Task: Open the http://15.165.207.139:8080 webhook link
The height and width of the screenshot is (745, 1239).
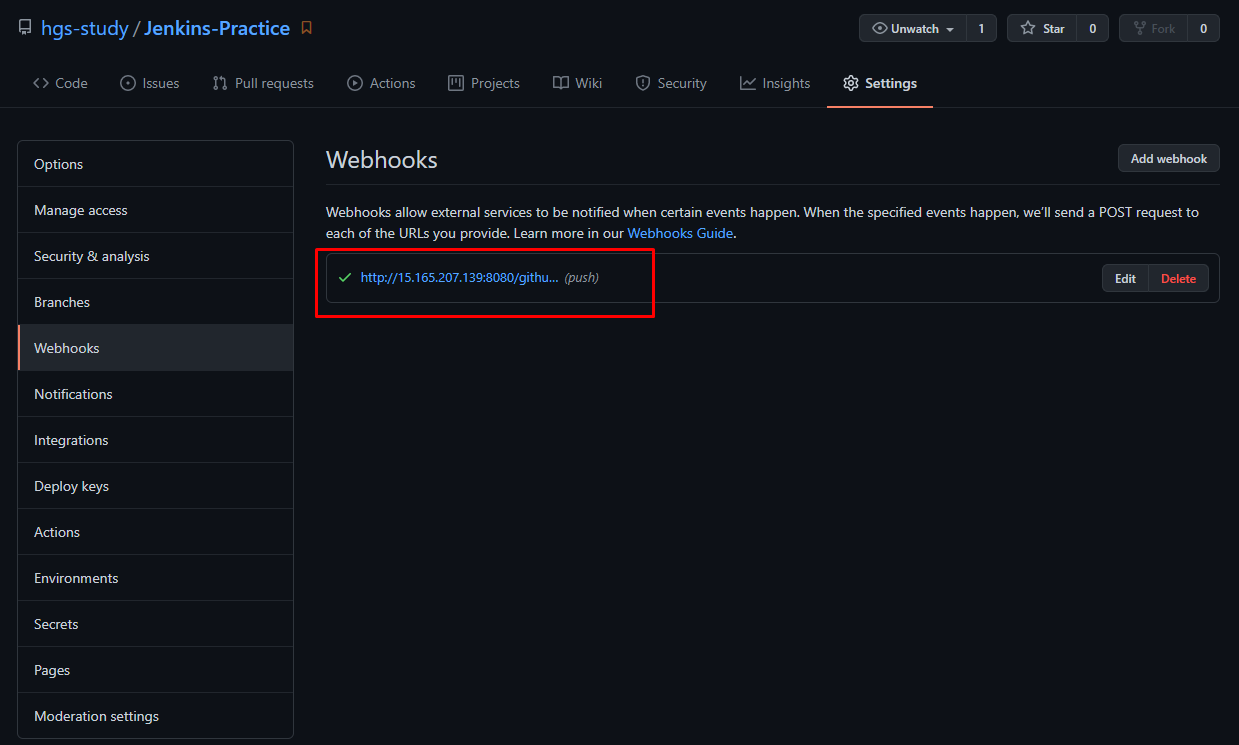Action: 459,278
